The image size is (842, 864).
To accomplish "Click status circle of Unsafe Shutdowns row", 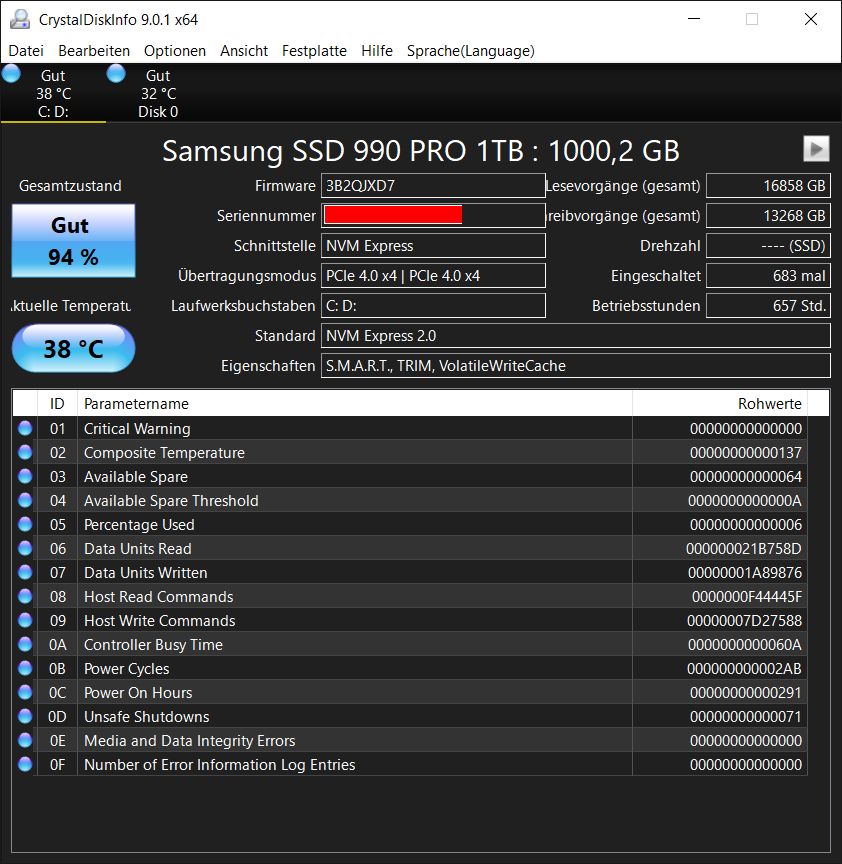I will [x=25, y=716].
